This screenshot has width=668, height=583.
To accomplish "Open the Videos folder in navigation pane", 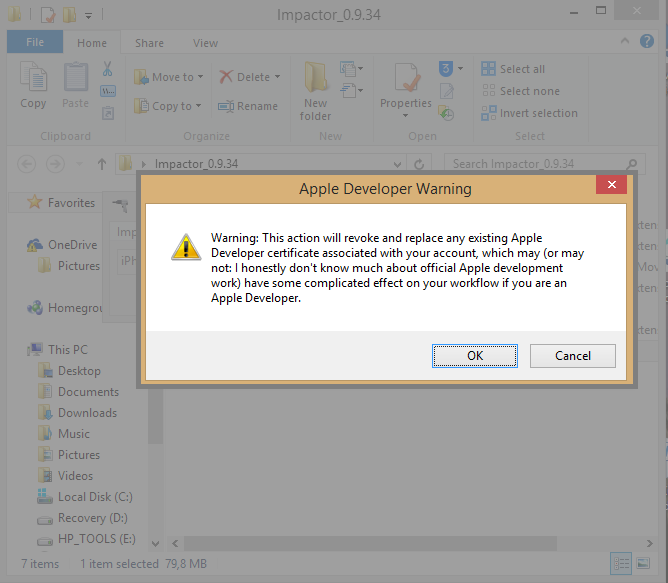I will coord(65,476).
